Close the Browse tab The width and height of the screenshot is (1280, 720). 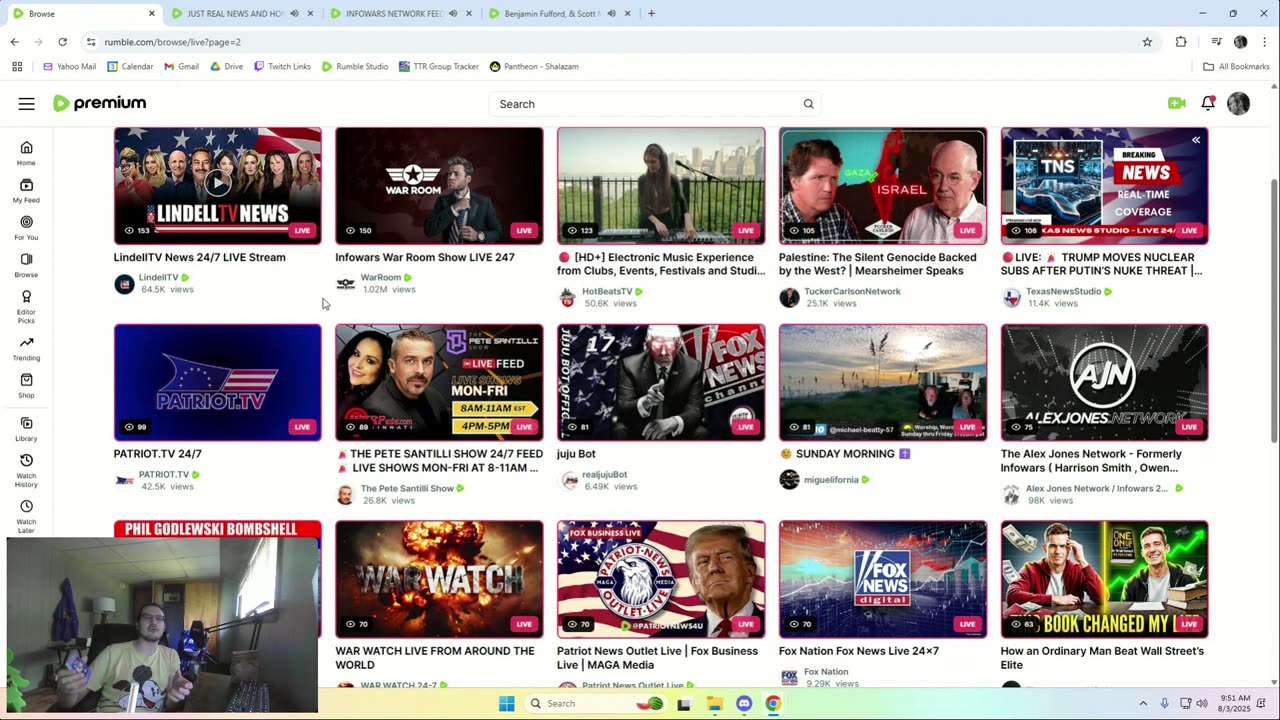(x=152, y=14)
